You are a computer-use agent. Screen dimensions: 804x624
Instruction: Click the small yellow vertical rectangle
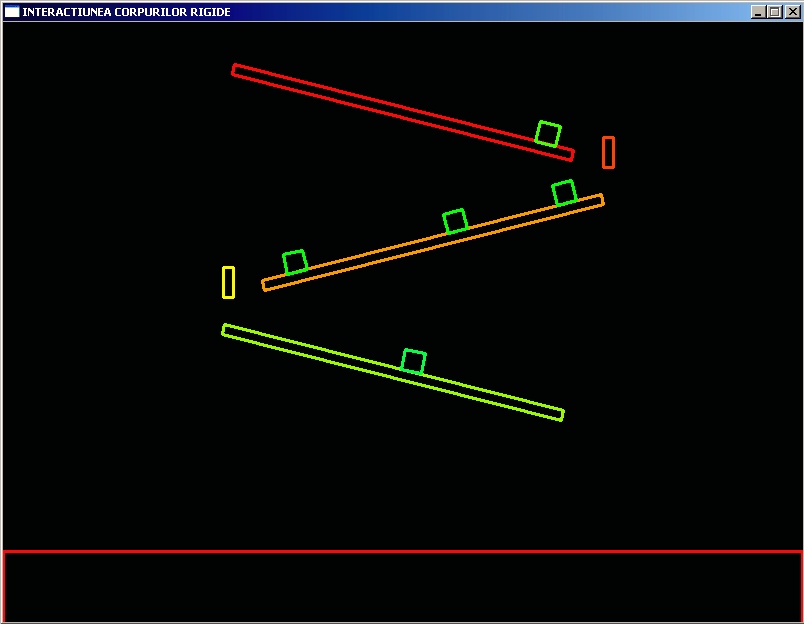click(229, 282)
